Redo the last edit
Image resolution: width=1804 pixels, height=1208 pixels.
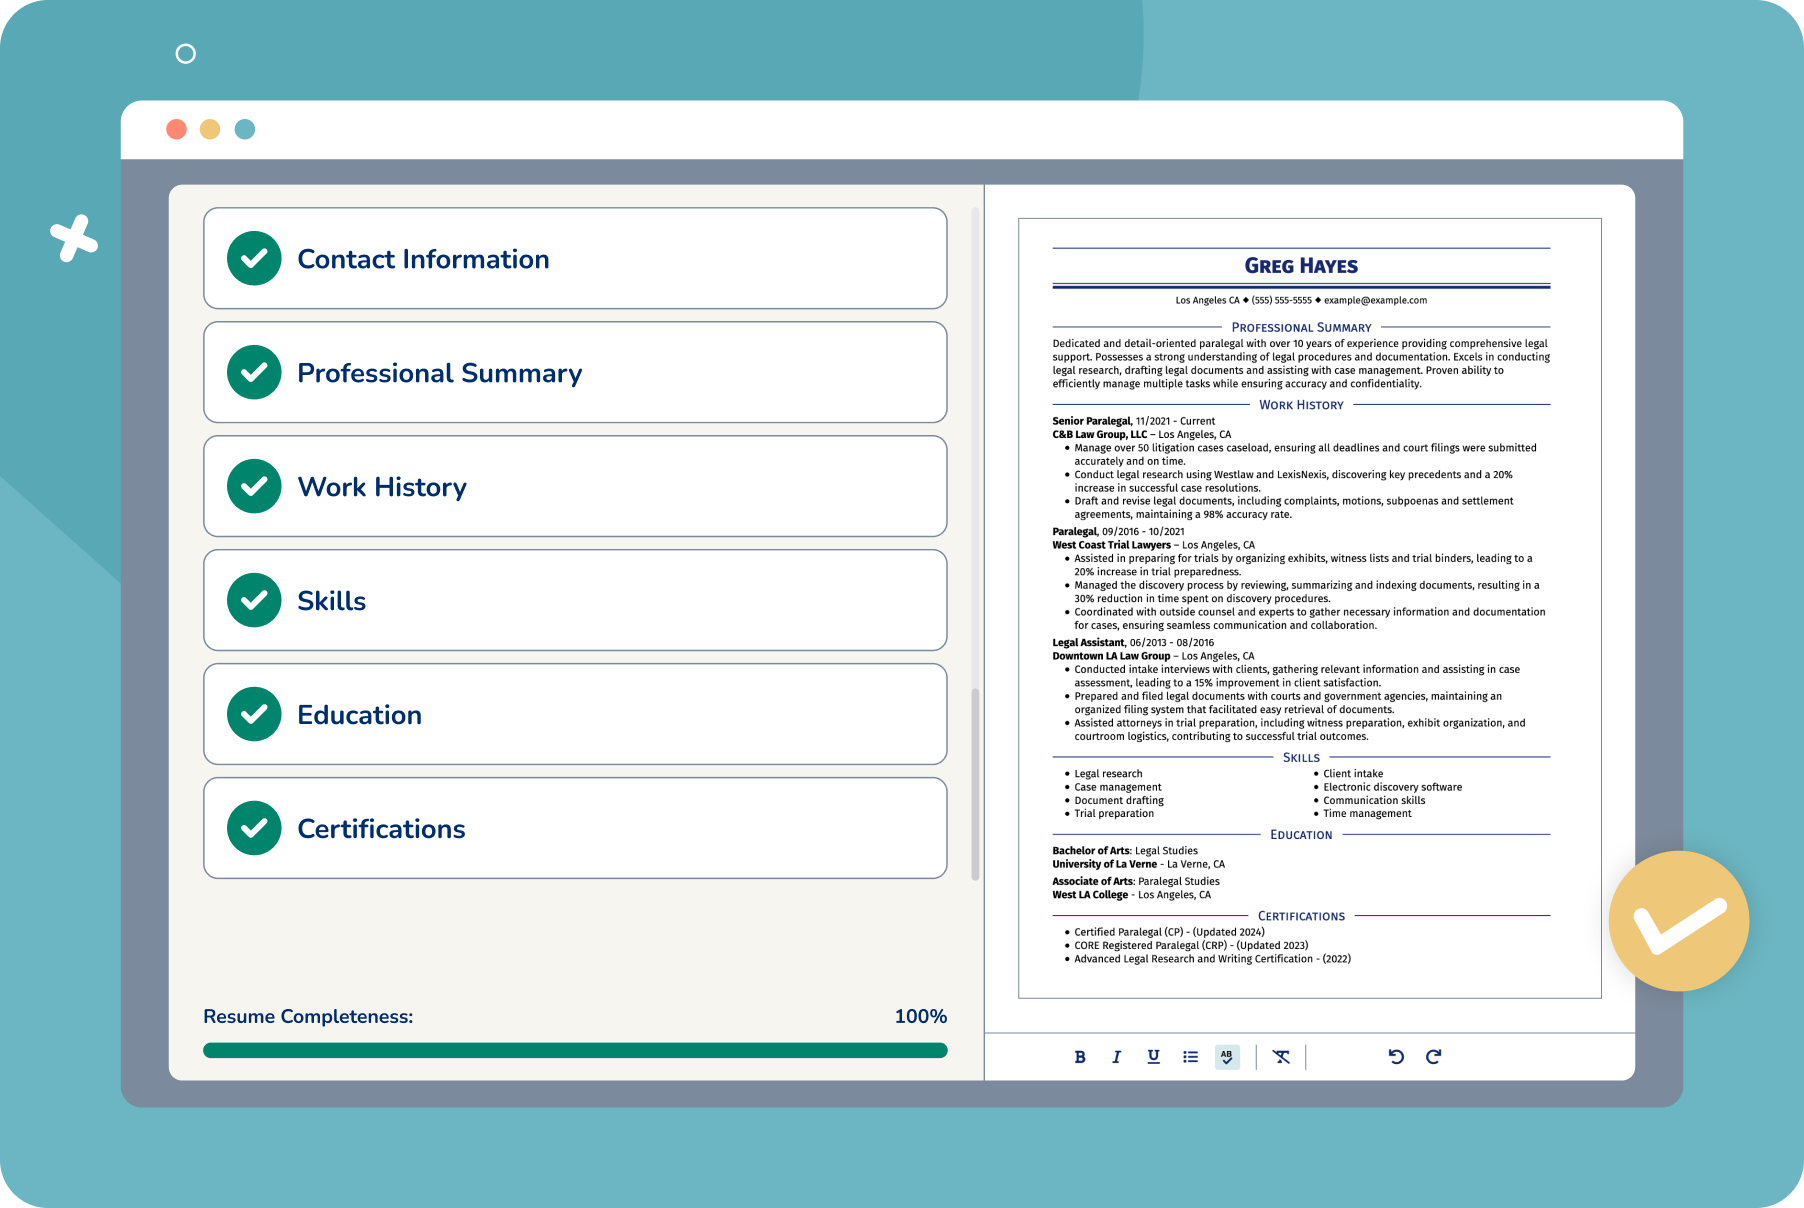[1434, 1057]
